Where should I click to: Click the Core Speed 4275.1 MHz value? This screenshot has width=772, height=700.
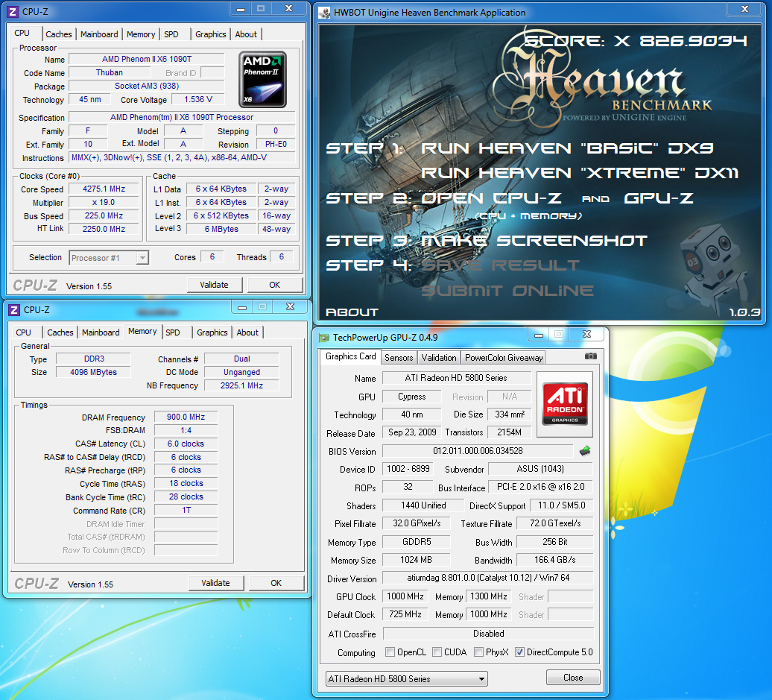pos(104,189)
